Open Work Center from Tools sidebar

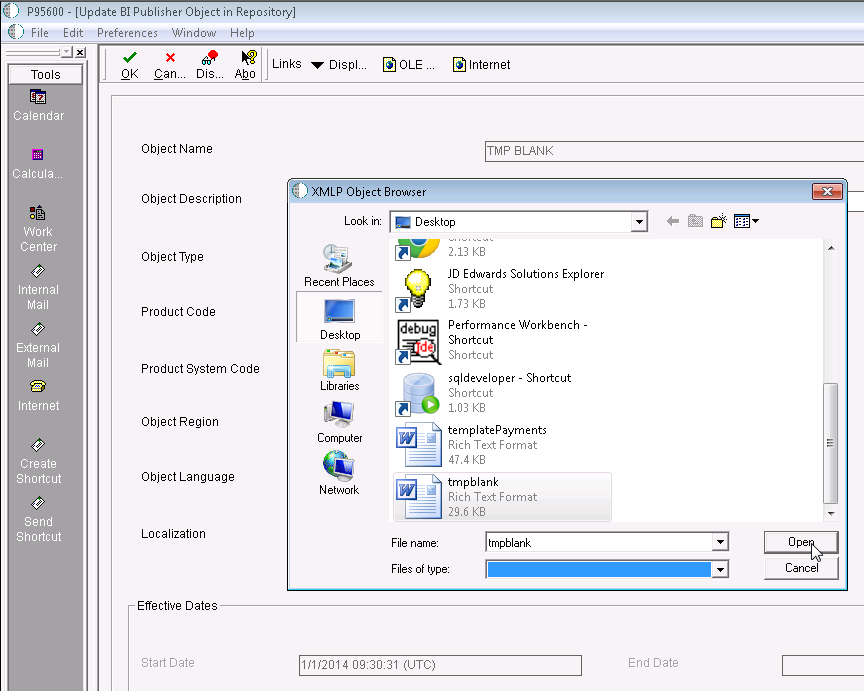(x=38, y=229)
